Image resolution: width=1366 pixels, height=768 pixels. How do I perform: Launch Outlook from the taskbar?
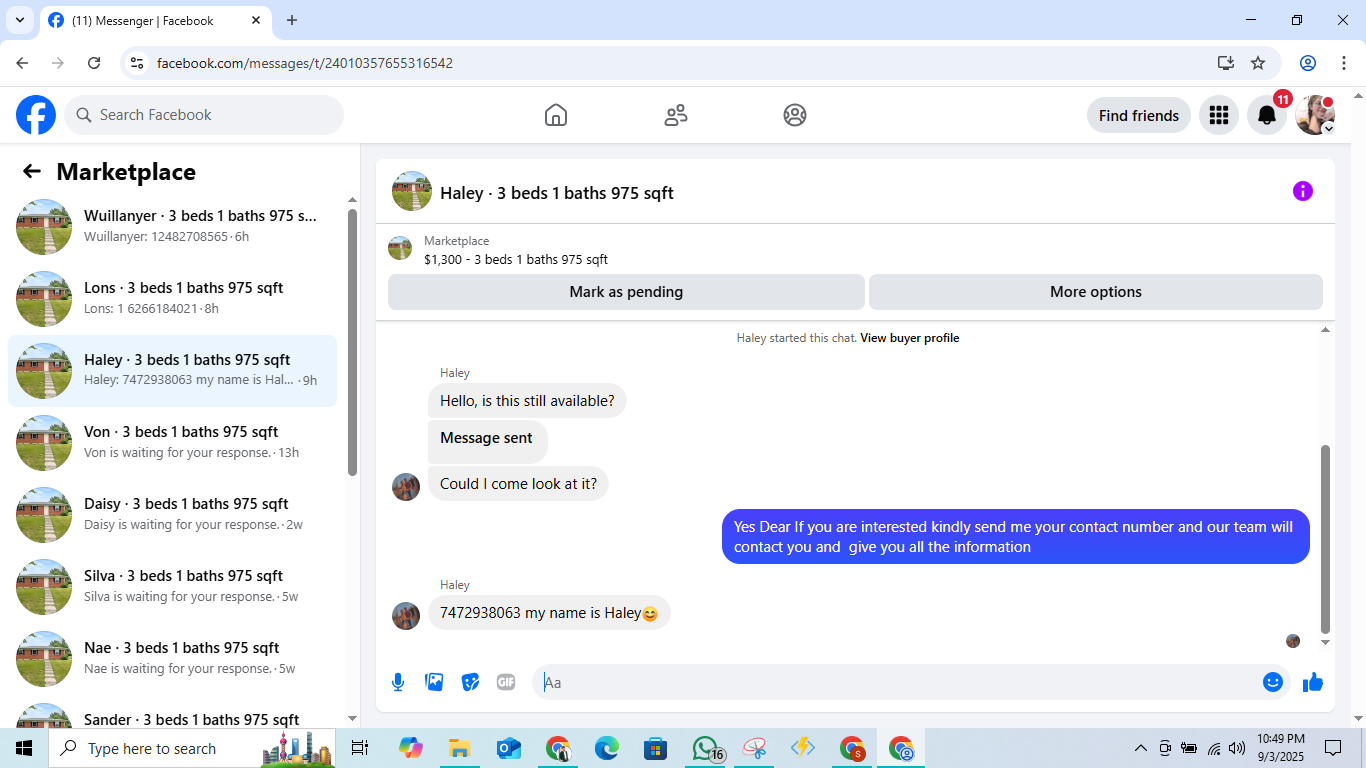[509, 748]
